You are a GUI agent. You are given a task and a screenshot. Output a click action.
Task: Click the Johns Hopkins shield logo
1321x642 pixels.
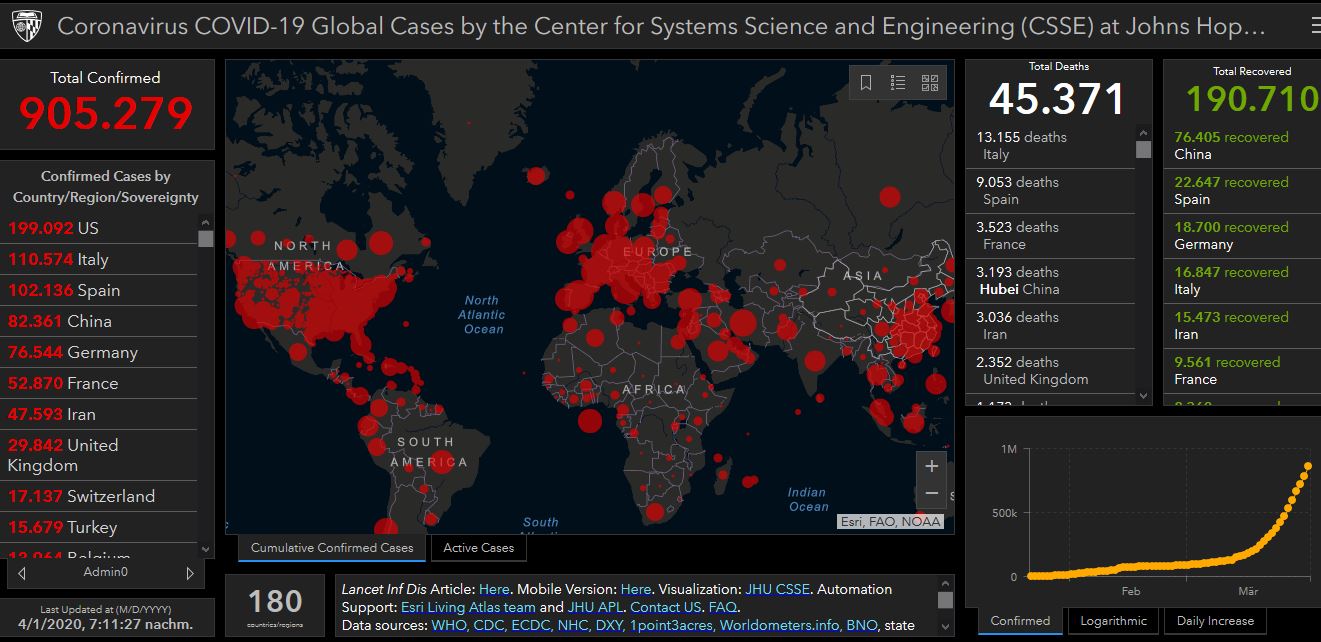click(x=27, y=27)
